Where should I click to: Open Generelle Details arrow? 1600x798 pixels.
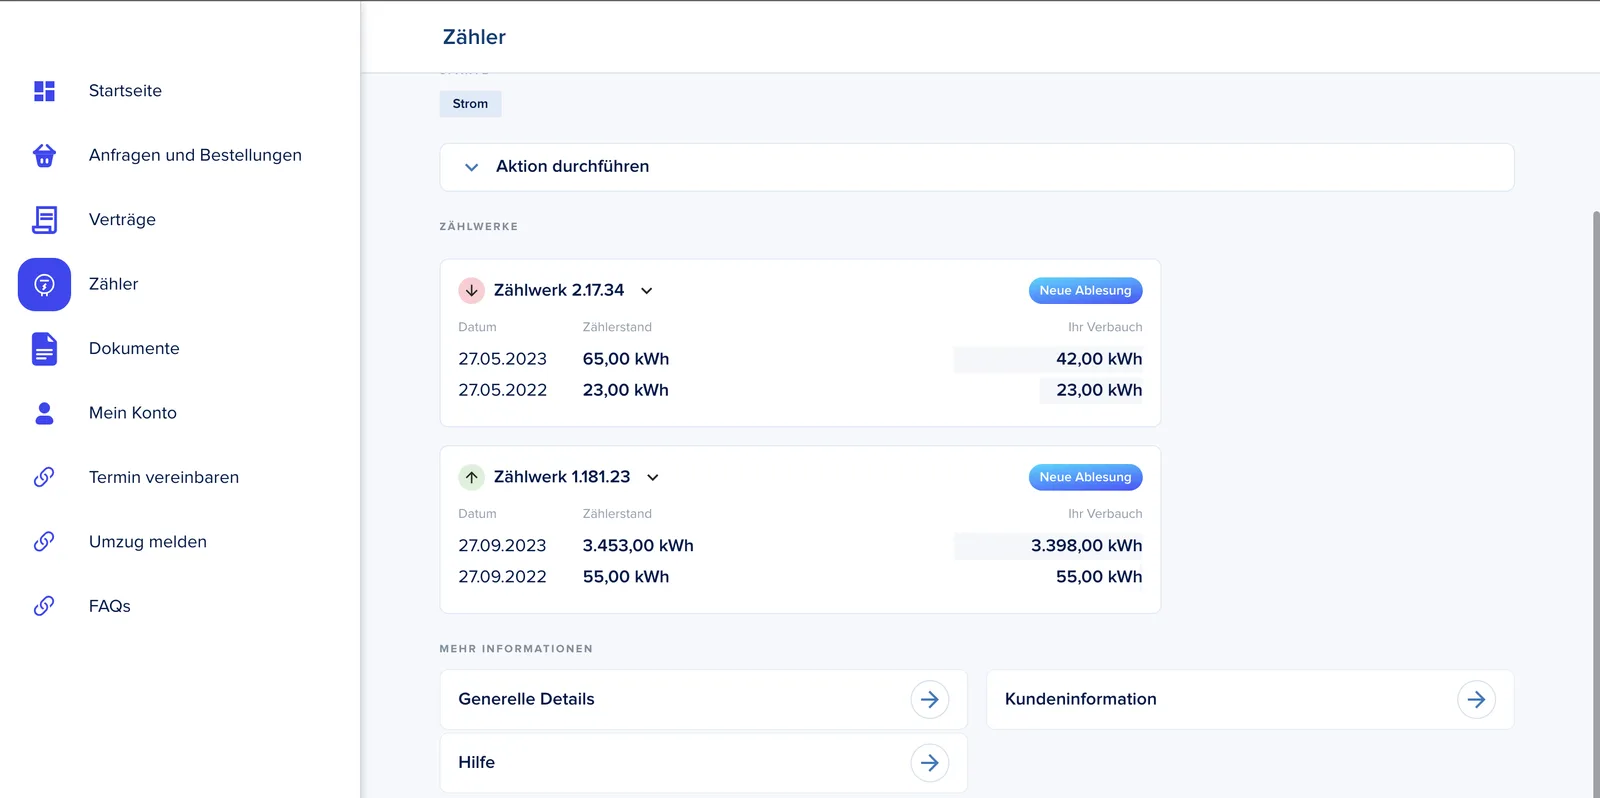tap(929, 700)
